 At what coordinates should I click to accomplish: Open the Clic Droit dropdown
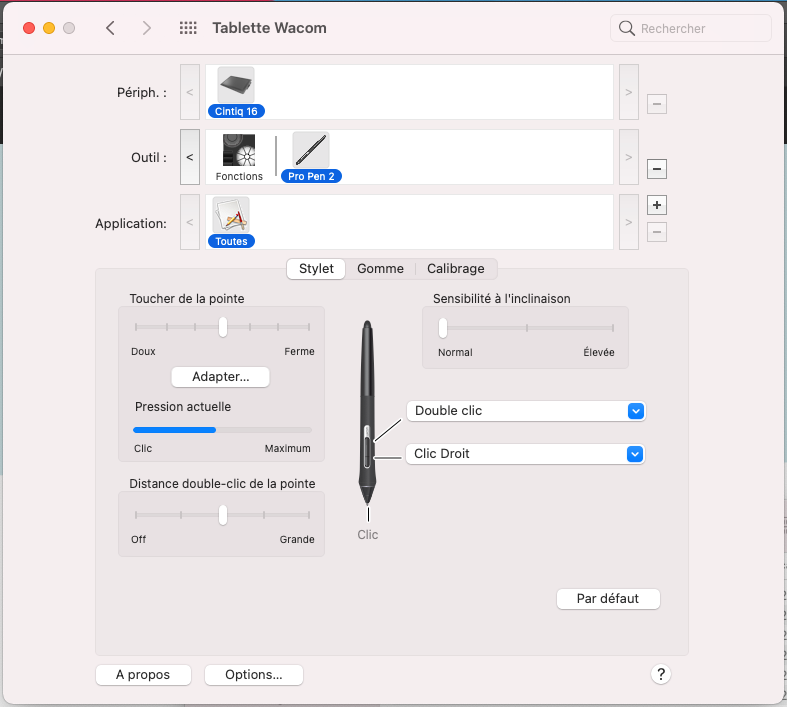(526, 454)
